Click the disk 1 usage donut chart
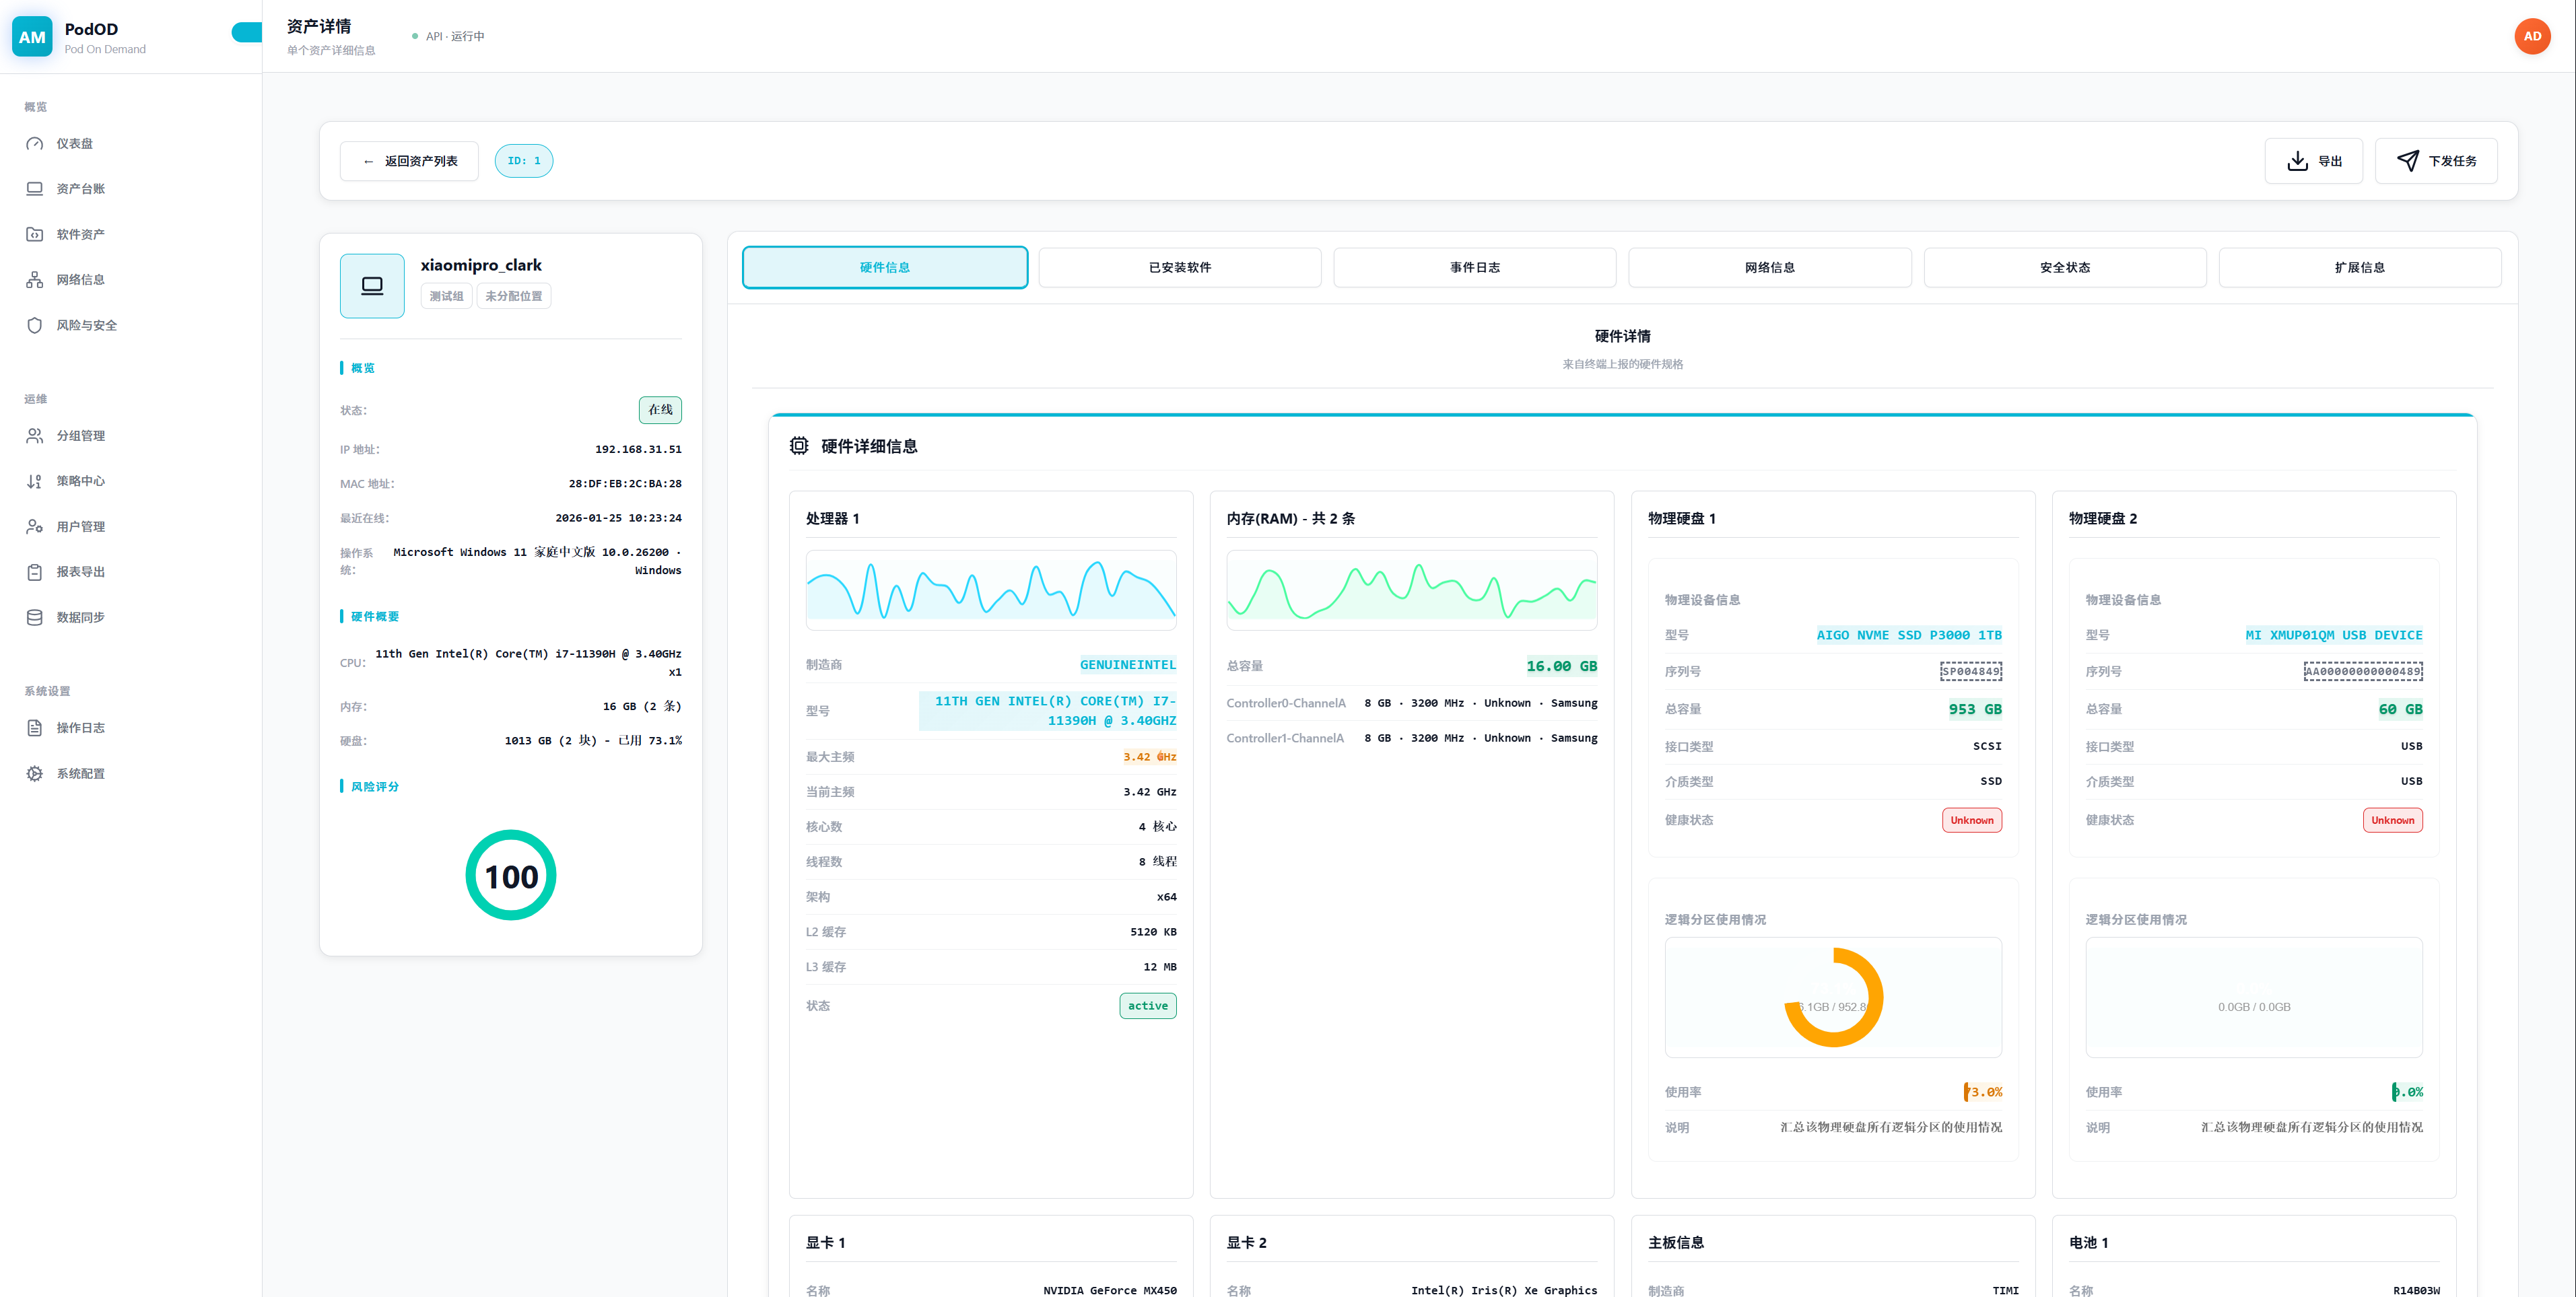The image size is (2576, 1297). pos(1833,997)
